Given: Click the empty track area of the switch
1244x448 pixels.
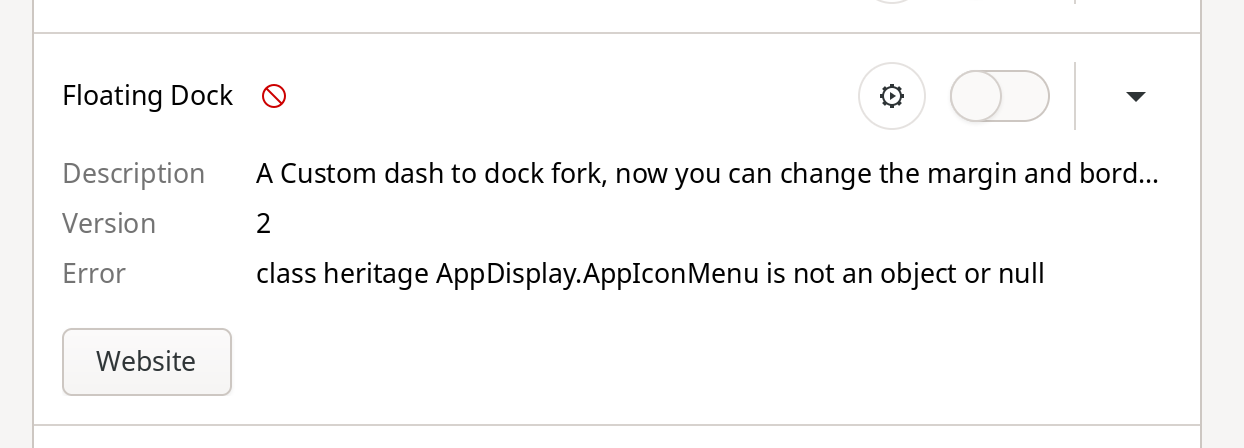Looking at the screenshot, I should [1025, 96].
